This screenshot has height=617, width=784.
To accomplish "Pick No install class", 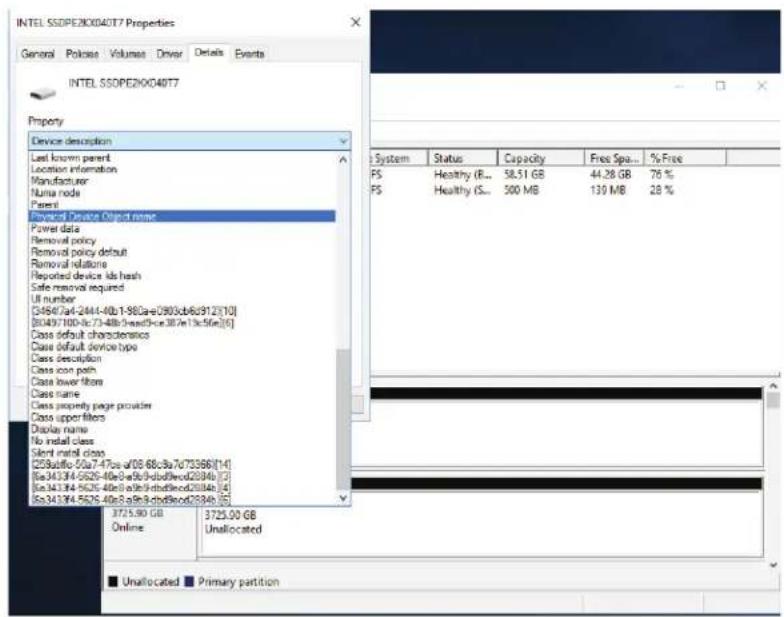I will [182, 441].
